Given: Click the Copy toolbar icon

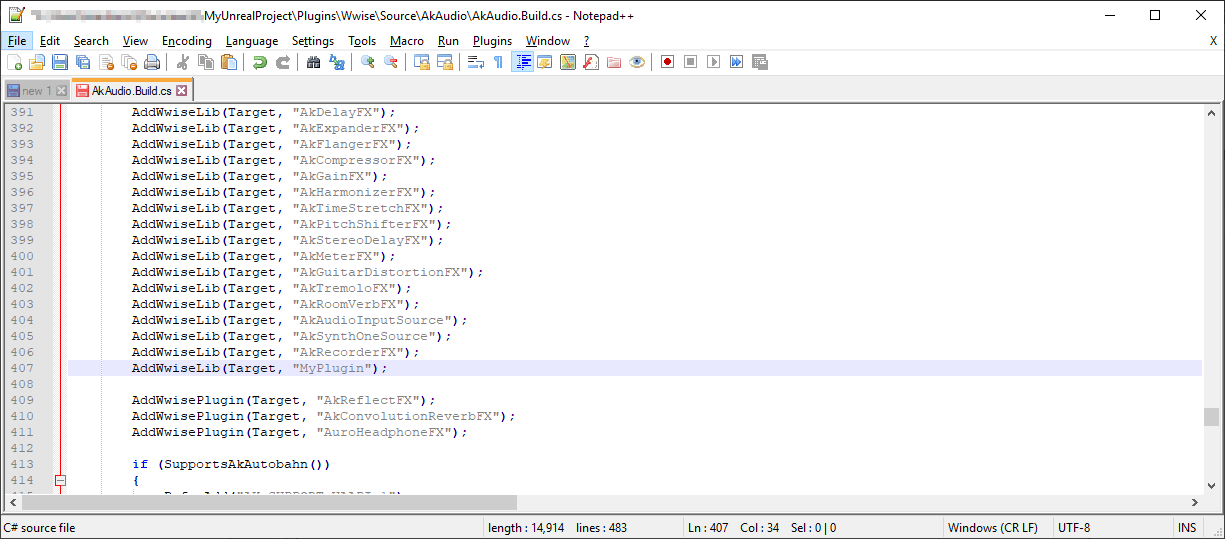Looking at the screenshot, I should tap(206, 62).
